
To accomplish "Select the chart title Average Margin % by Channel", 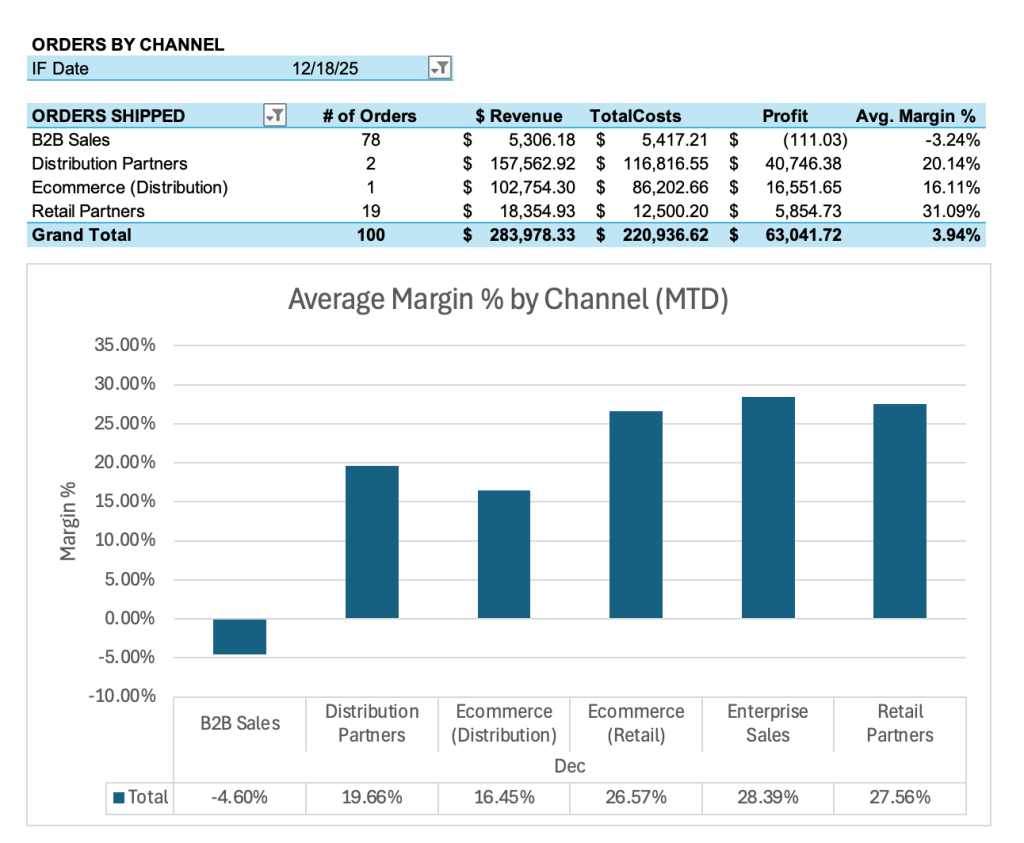I will coord(507,299).
